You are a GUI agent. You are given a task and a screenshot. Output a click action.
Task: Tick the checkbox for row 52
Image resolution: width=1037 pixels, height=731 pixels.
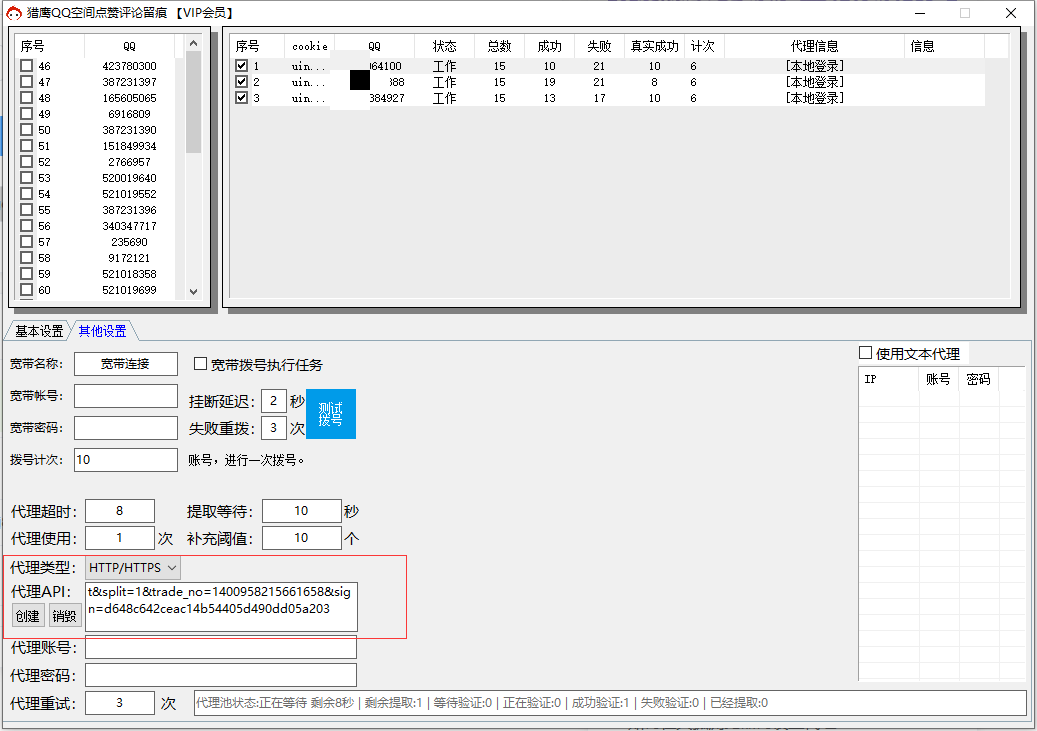point(26,161)
